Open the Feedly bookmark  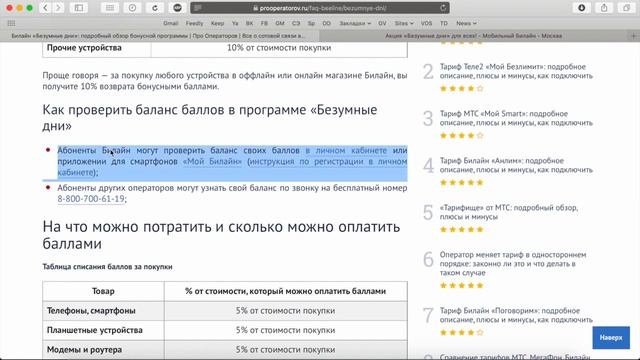click(x=194, y=23)
